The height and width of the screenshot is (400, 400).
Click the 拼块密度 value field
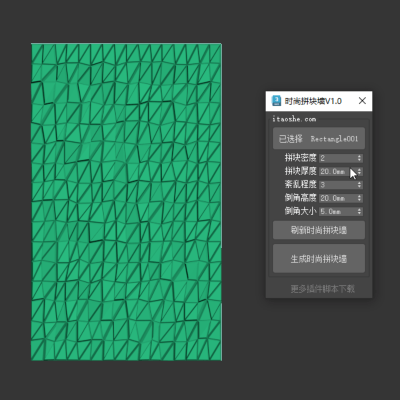(x=337, y=158)
